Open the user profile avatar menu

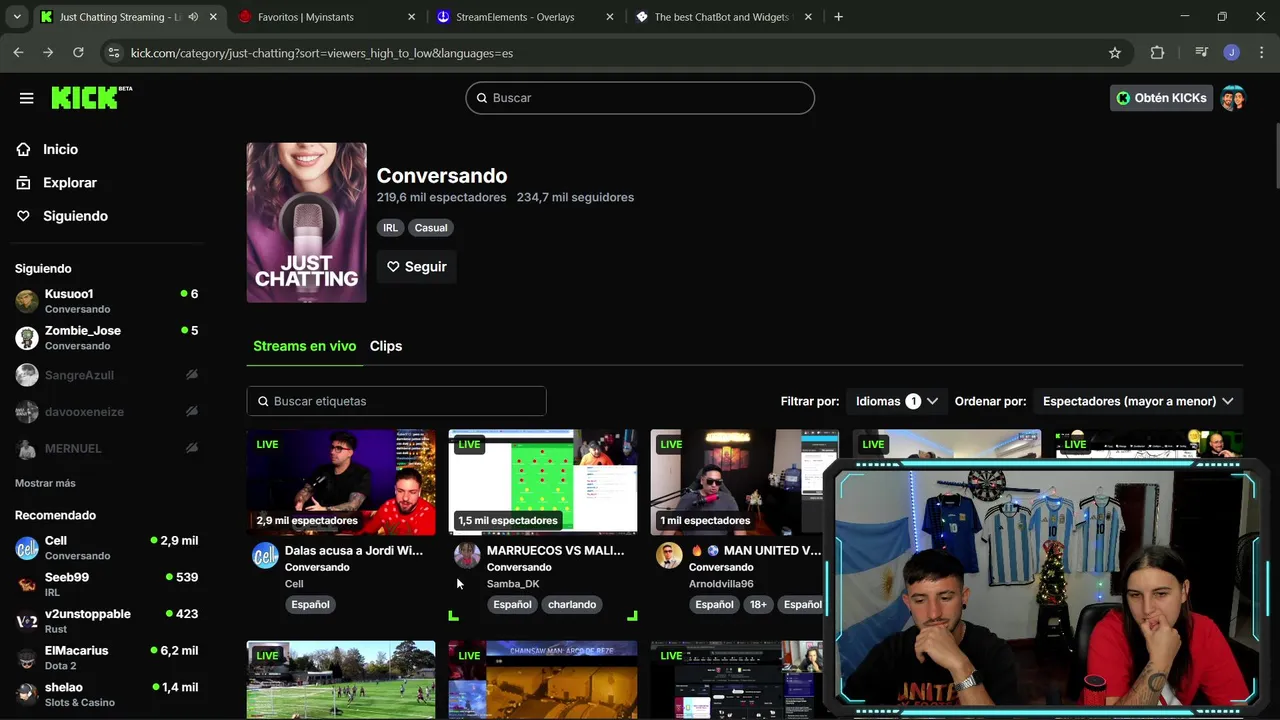coord(1233,98)
